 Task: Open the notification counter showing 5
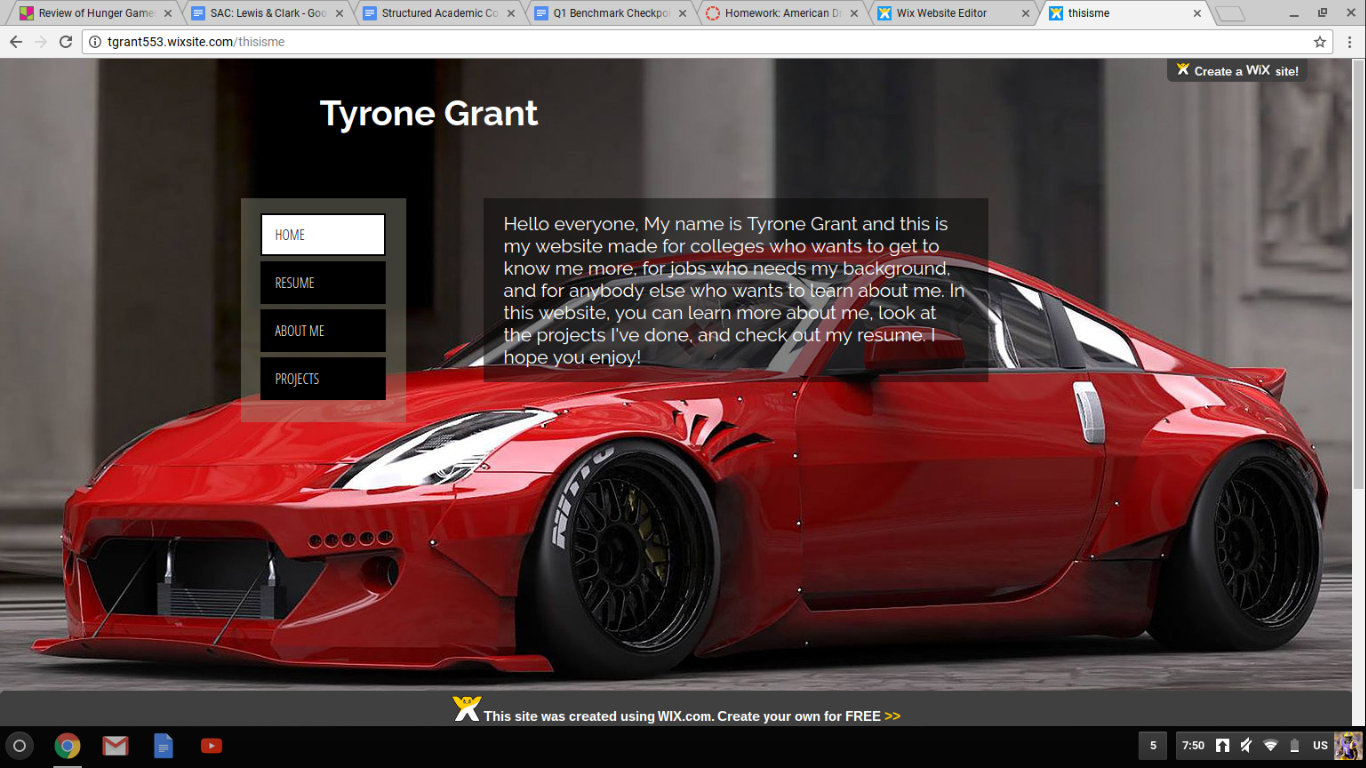tap(1152, 746)
